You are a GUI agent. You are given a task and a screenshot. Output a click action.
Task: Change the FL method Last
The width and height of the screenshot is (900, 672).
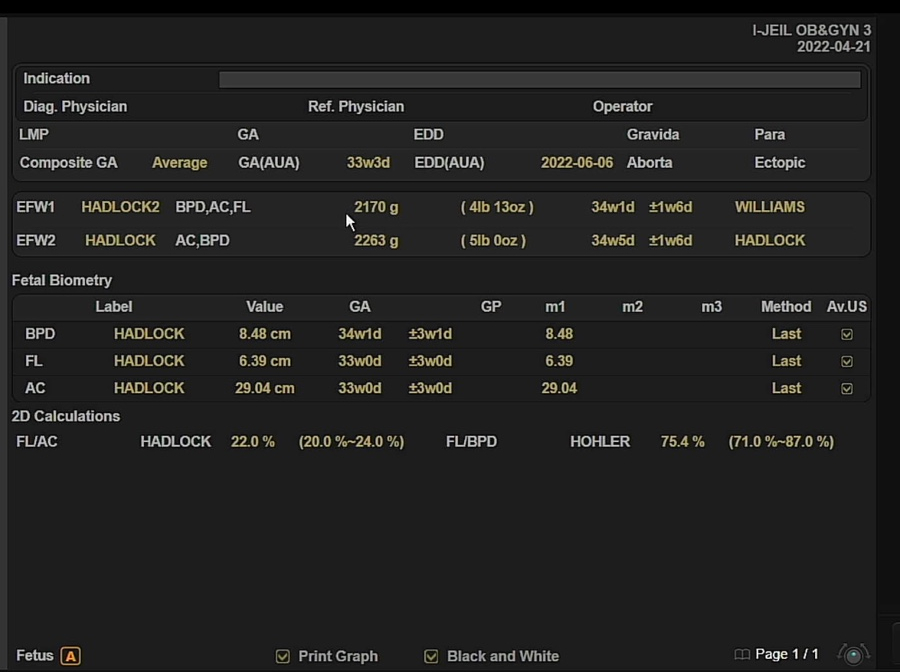[786, 361]
